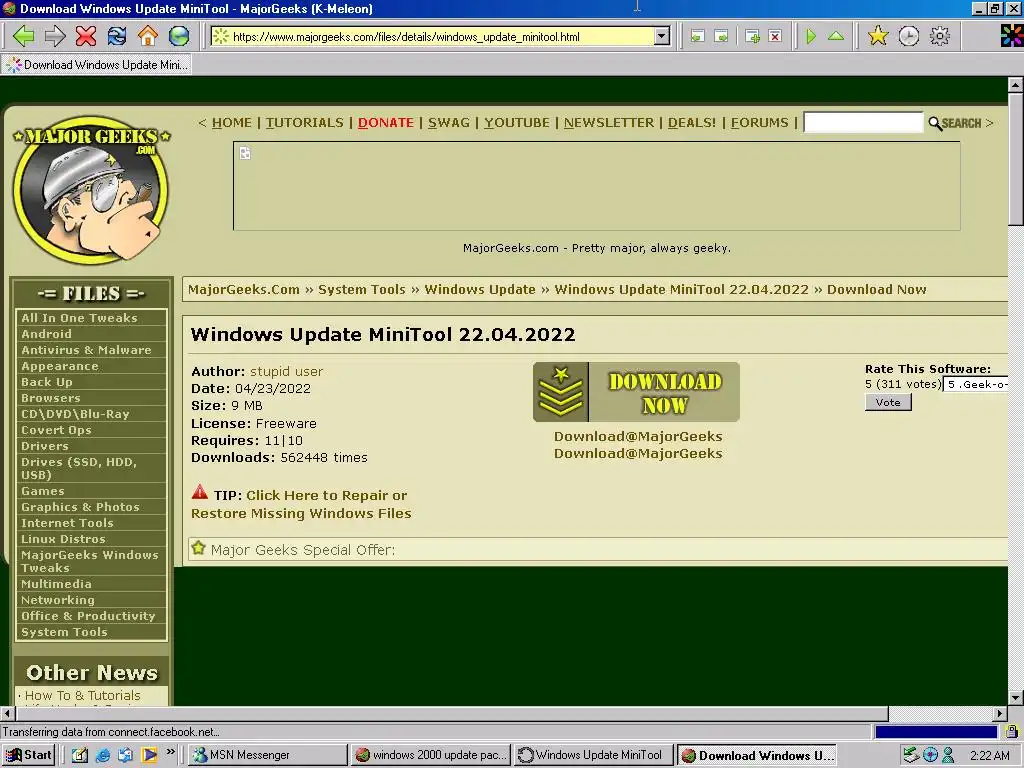Open FORUMS in site navigation
The height and width of the screenshot is (768, 1024).
point(760,123)
